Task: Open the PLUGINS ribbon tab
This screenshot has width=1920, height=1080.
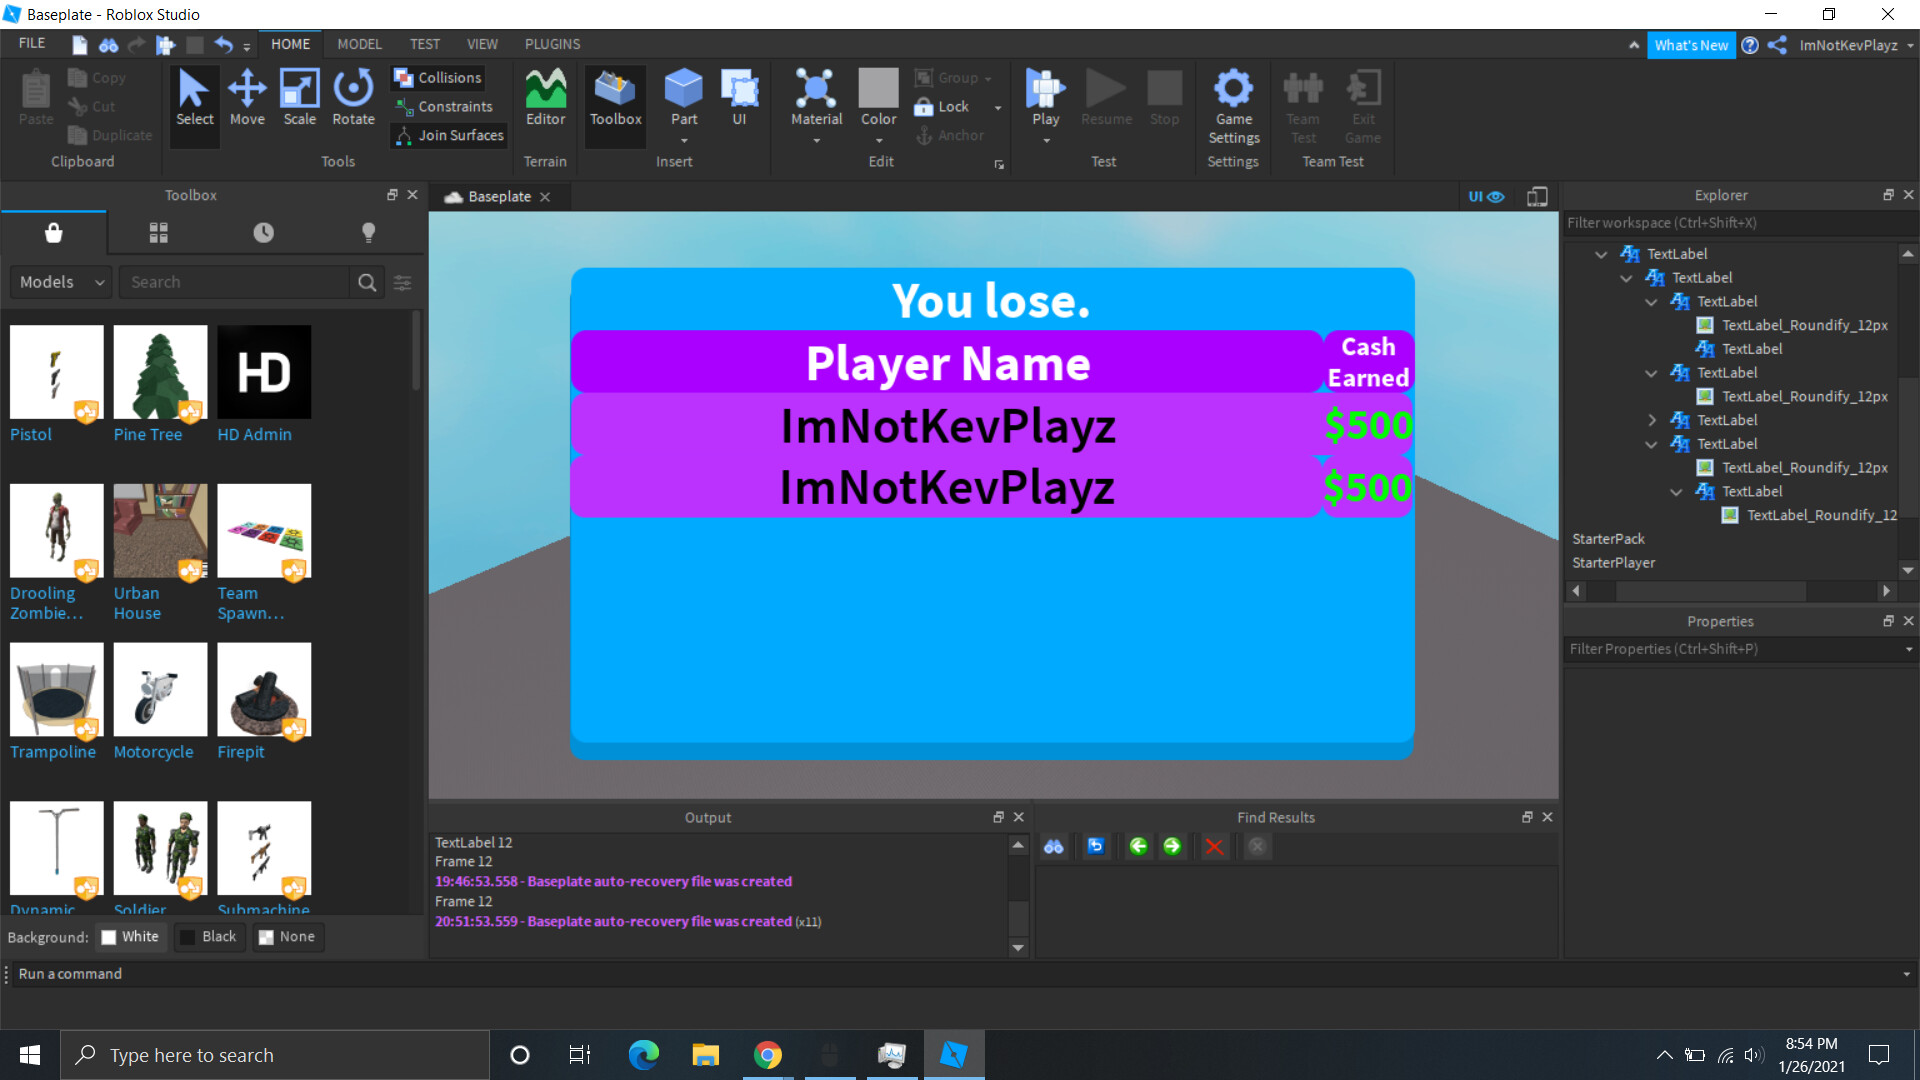Action: coord(552,44)
